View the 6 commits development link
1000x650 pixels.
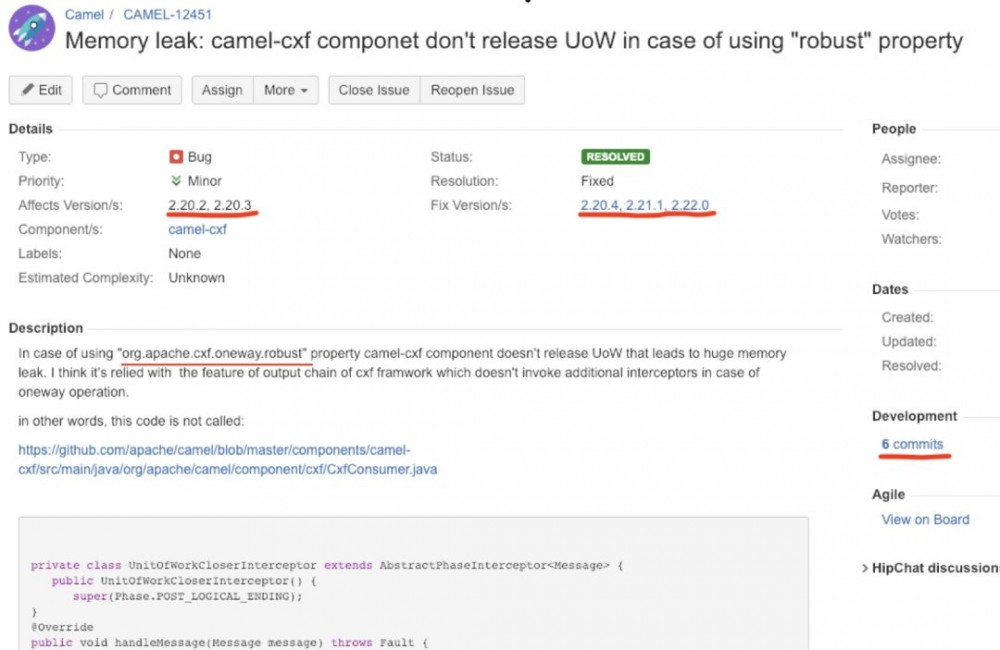coord(911,444)
